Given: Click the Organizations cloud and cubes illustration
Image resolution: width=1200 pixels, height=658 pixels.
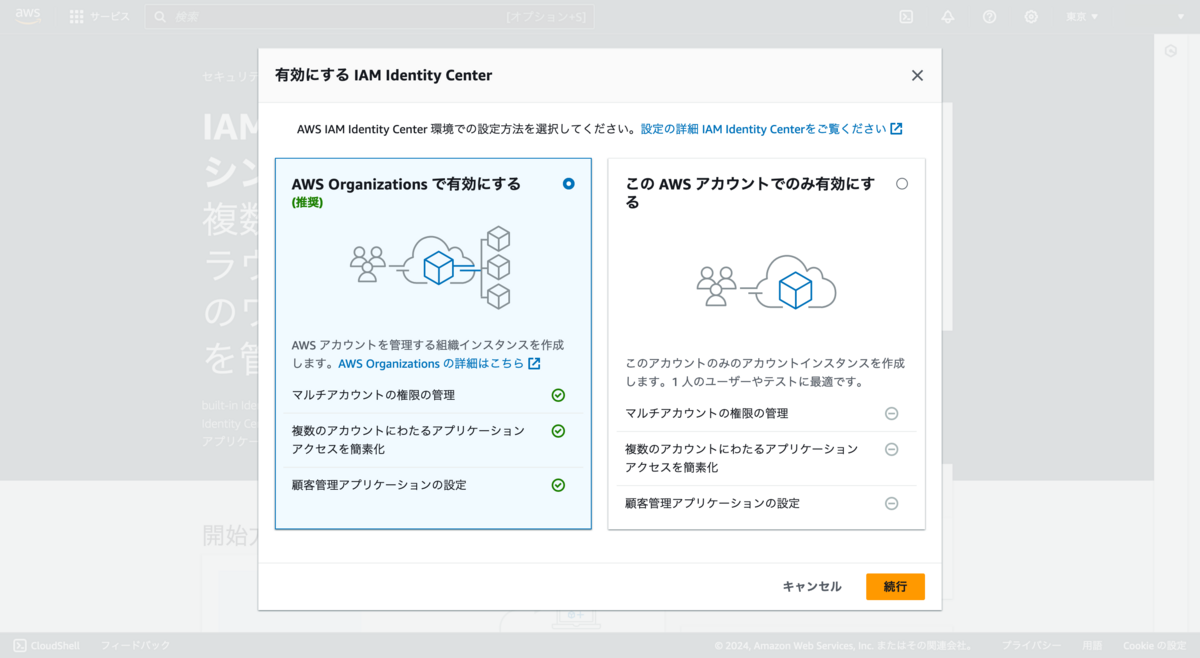Looking at the screenshot, I should click(x=431, y=268).
